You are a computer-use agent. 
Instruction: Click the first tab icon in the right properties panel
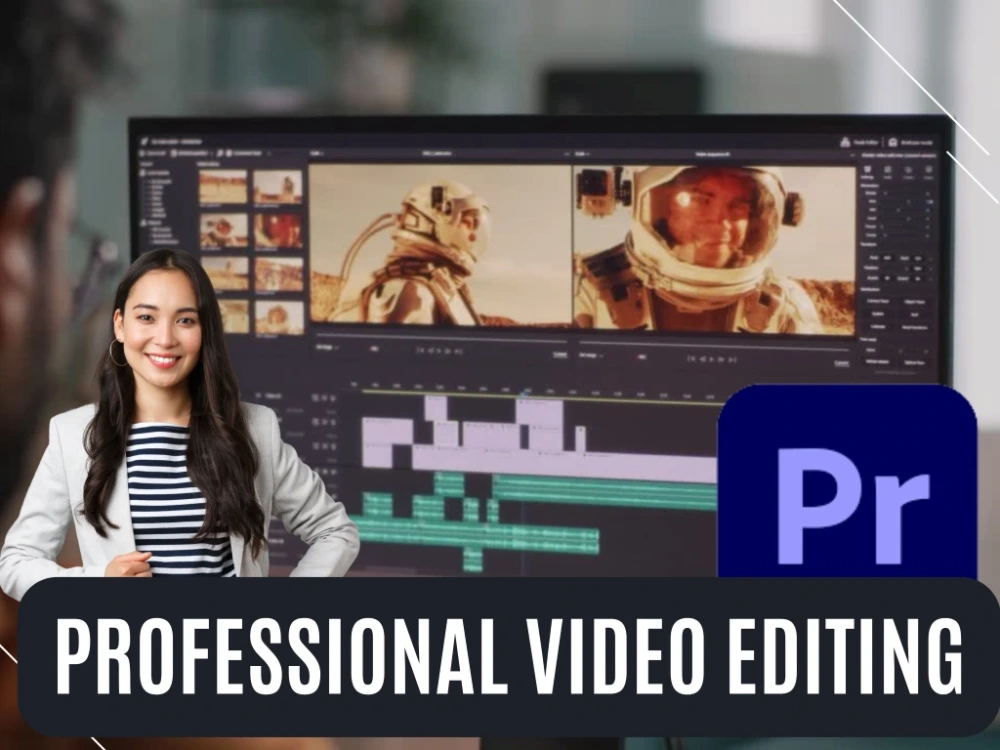click(x=867, y=170)
